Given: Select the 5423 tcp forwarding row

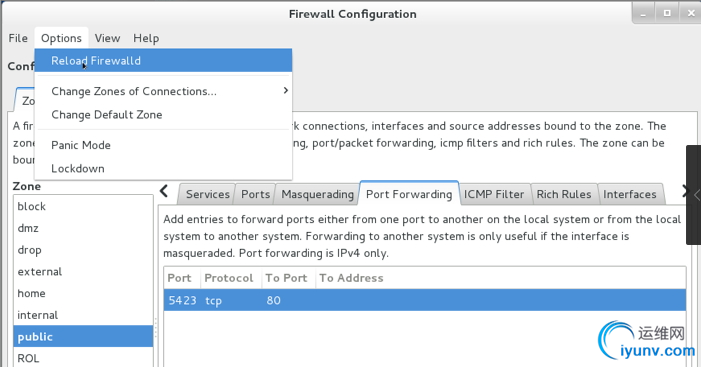Looking at the screenshot, I should tap(425, 300).
